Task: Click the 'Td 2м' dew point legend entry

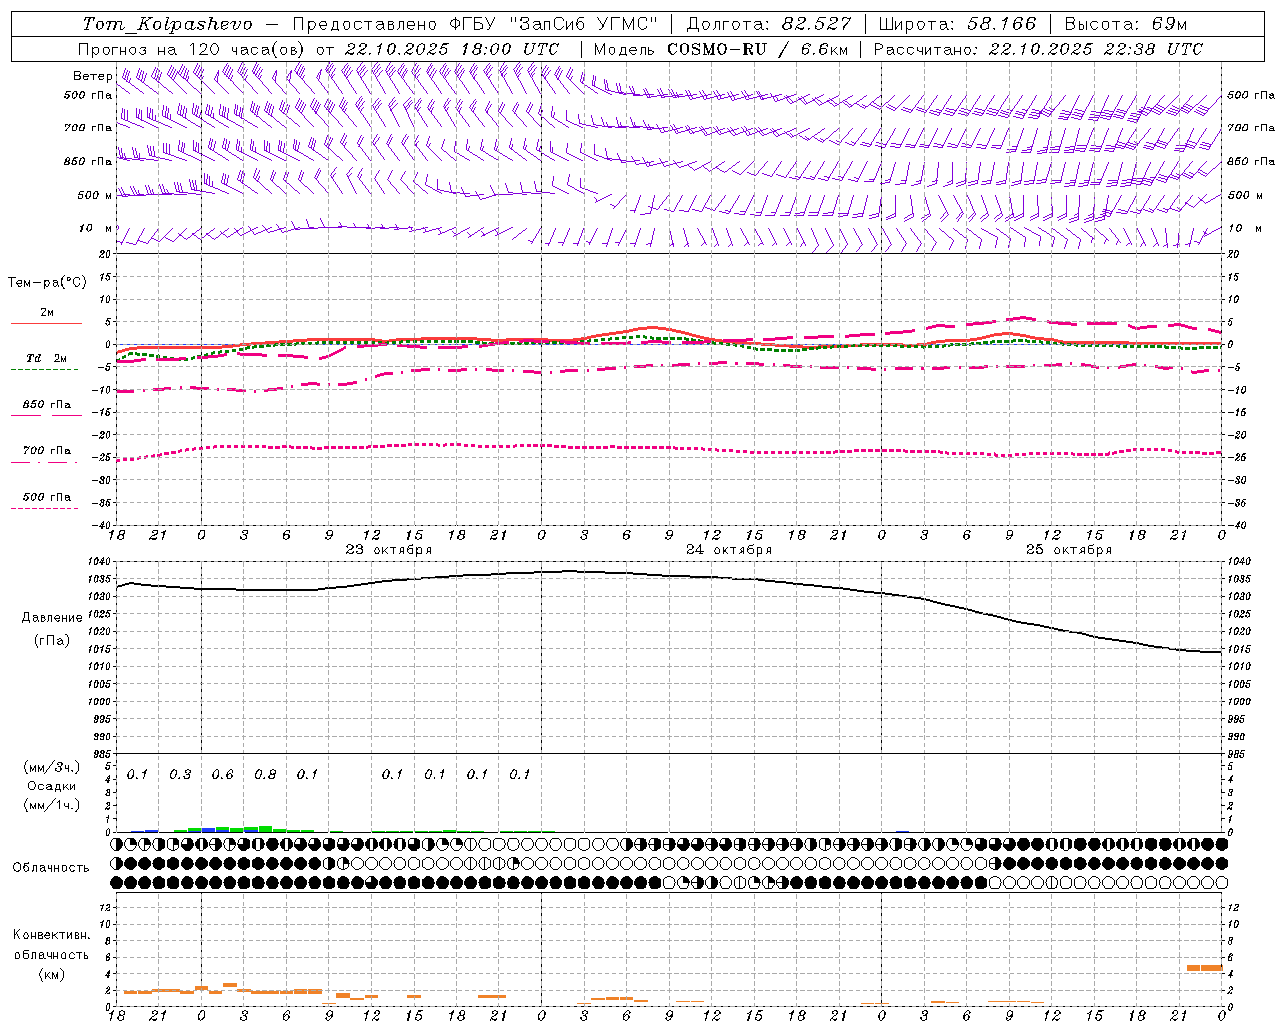Action: [46, 358]
